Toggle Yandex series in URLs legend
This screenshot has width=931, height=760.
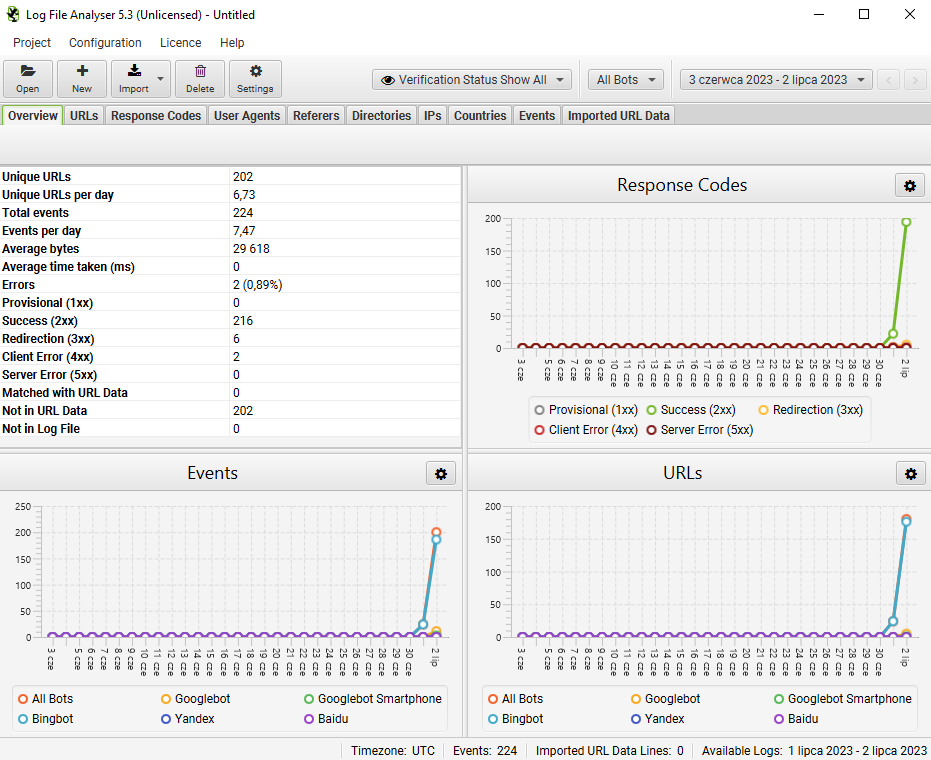657,719
